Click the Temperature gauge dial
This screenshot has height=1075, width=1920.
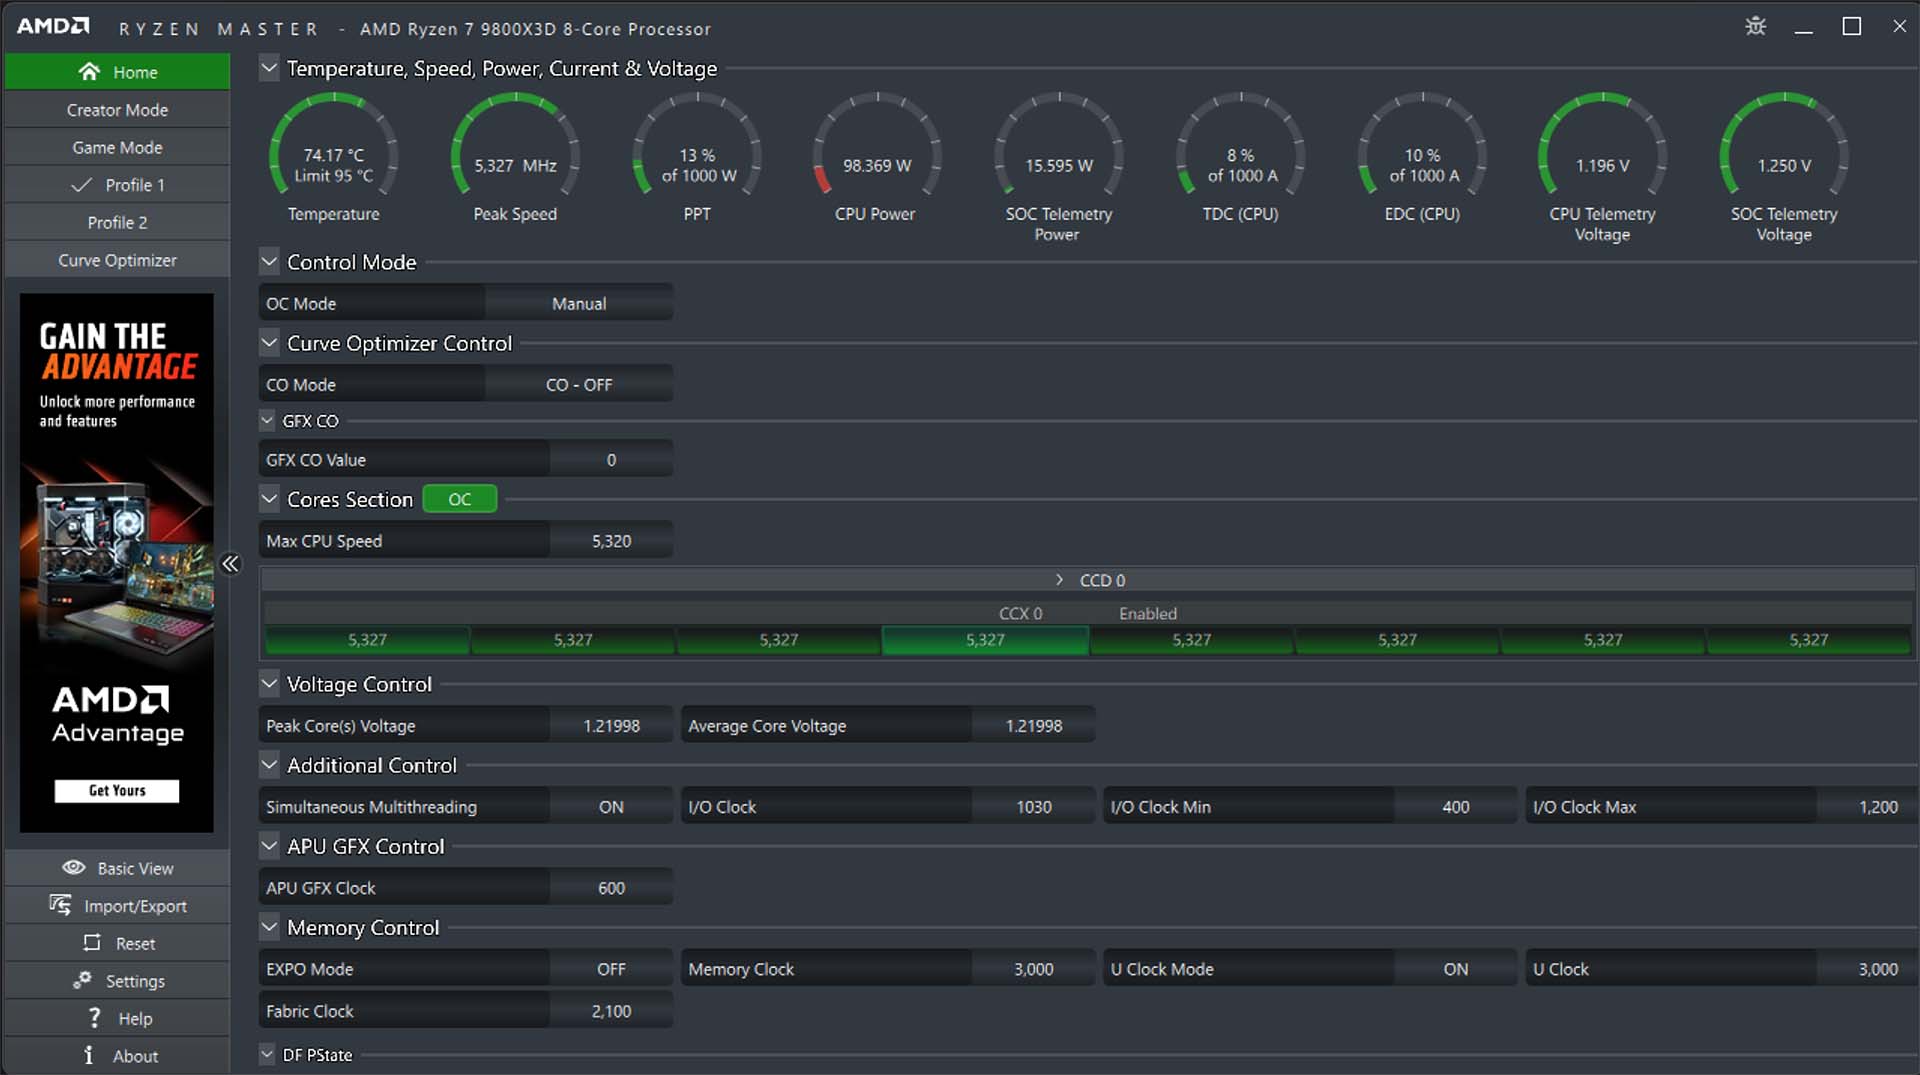coord(334,146)
